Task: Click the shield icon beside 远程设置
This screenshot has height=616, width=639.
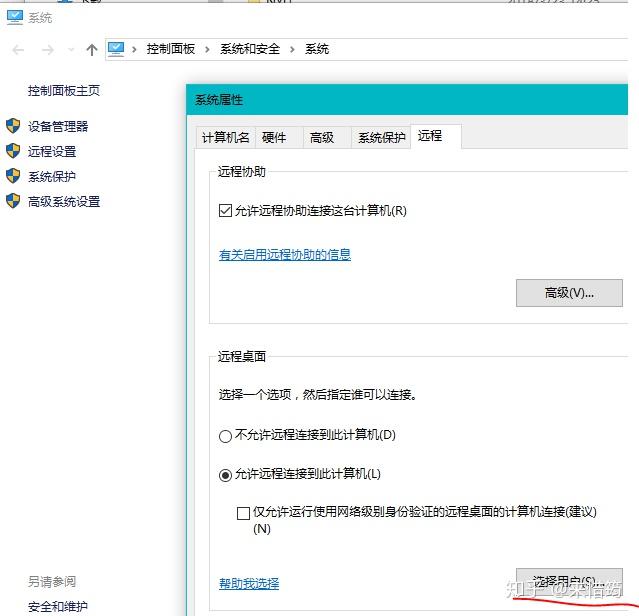Action: pyautogui.click(x=13, y=151)
